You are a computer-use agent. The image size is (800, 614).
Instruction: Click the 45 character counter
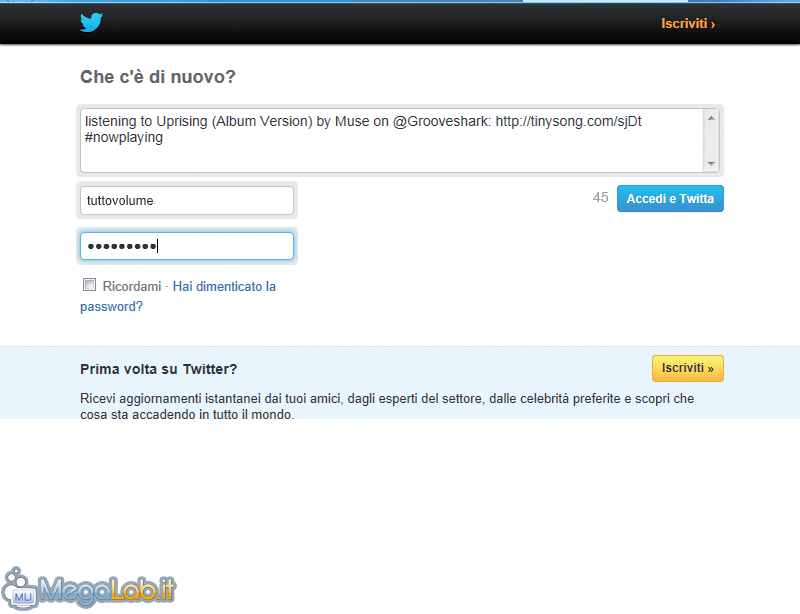[x=601, y=198]
